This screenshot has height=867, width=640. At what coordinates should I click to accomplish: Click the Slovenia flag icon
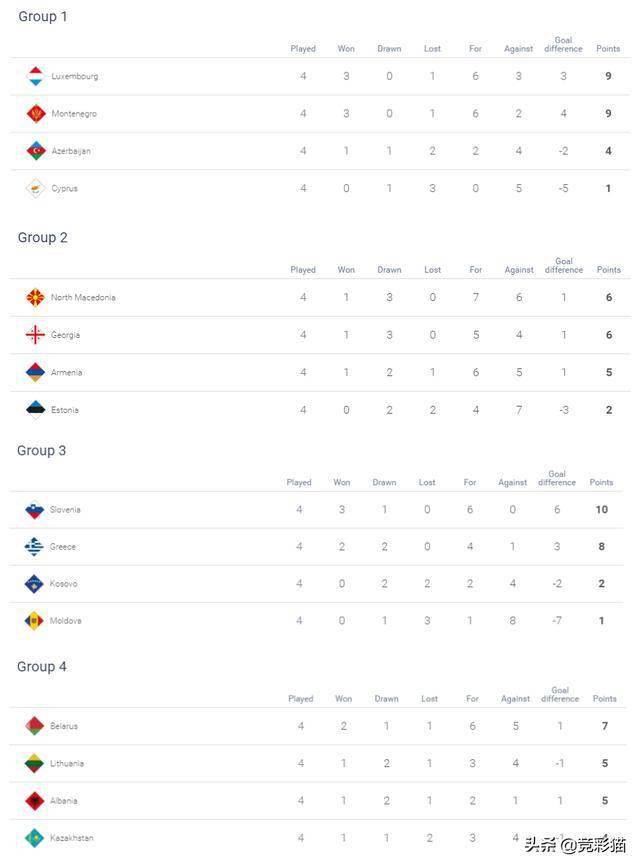(35, 510)
